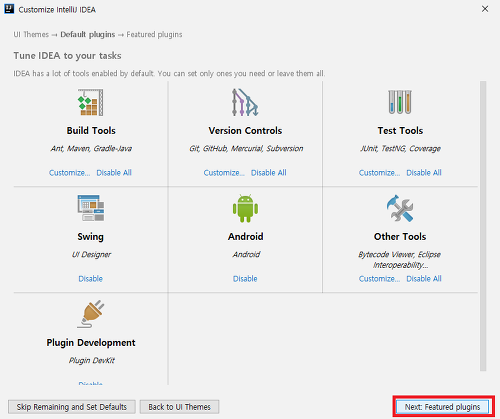Click the Version Controls heading
Screen dimensions: 500x419
point(245,131)
